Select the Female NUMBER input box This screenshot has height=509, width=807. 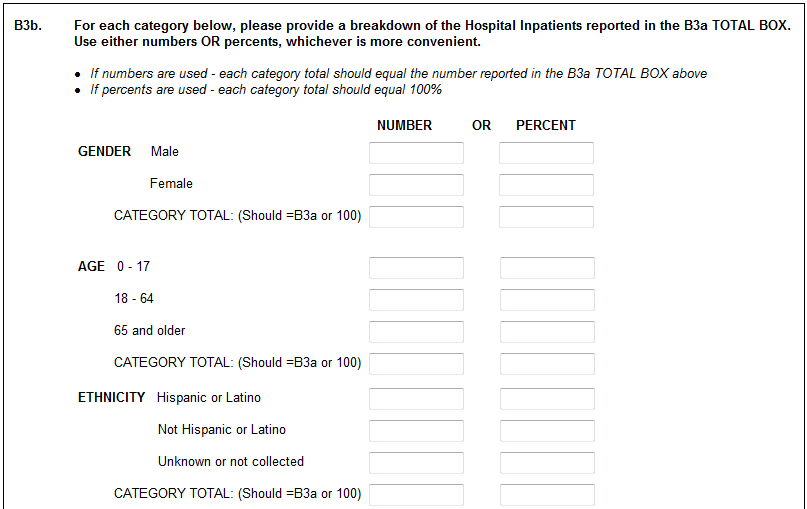(x=416, y=185)
